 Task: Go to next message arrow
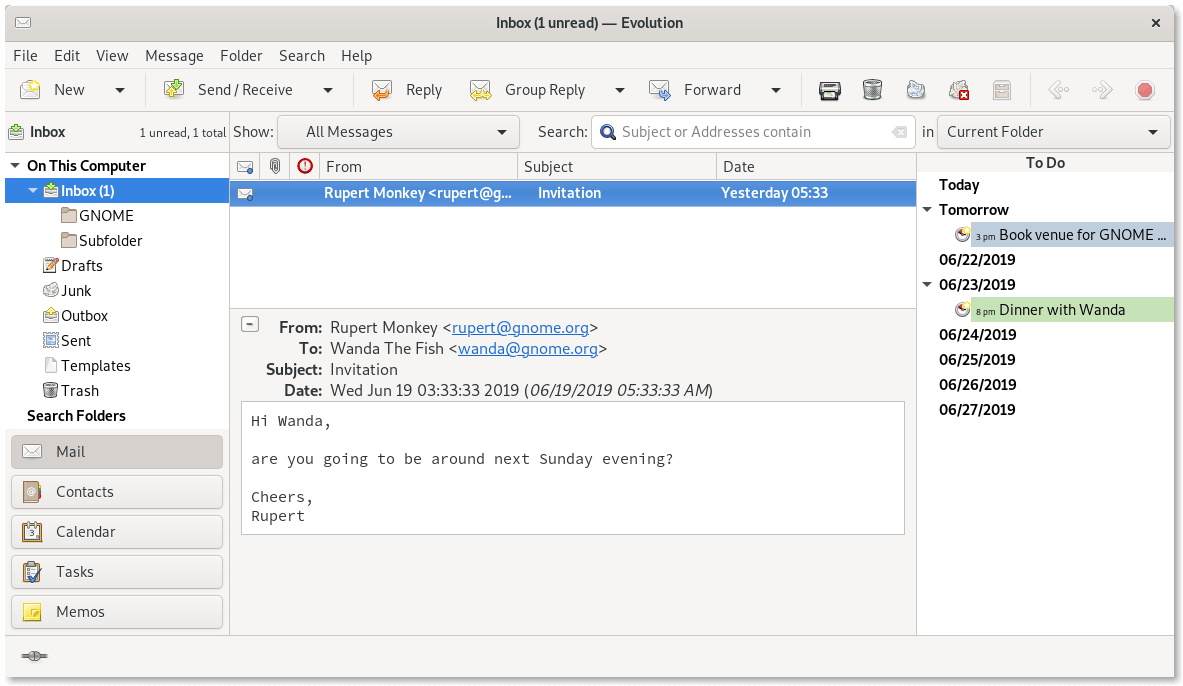[x=1102, y=91]
